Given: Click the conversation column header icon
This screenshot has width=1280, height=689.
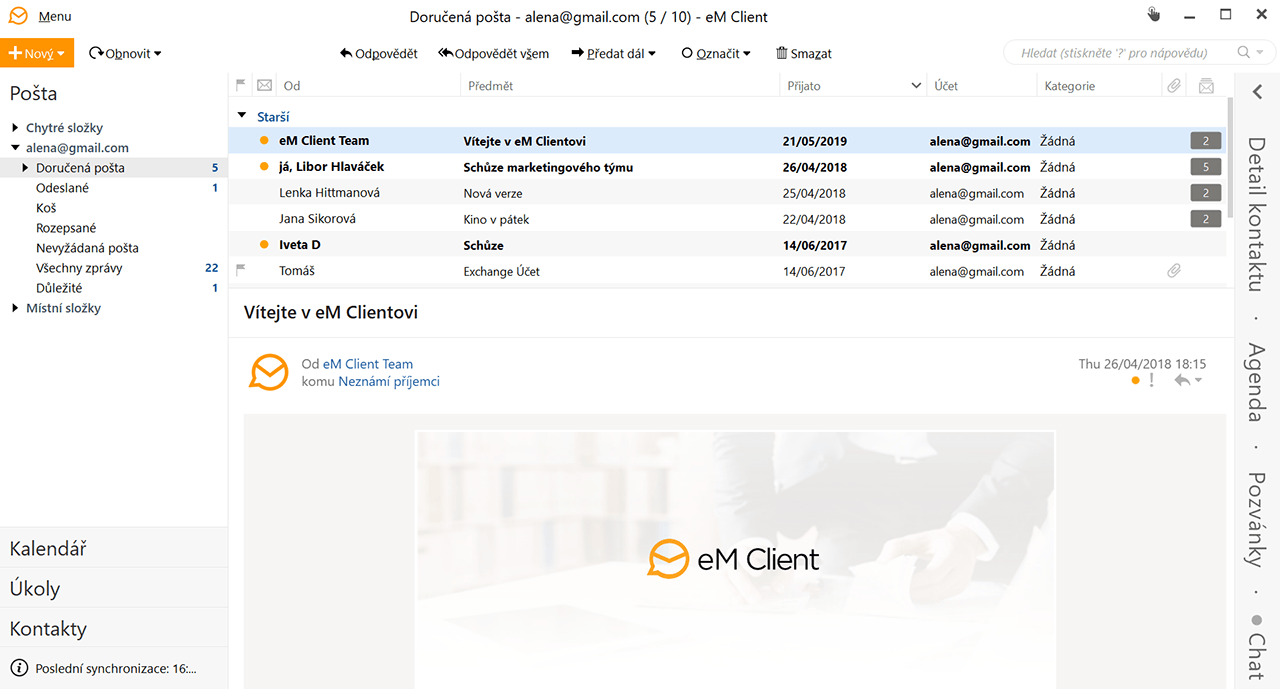Looking at the screenshot, I should tap(1206, 86).
